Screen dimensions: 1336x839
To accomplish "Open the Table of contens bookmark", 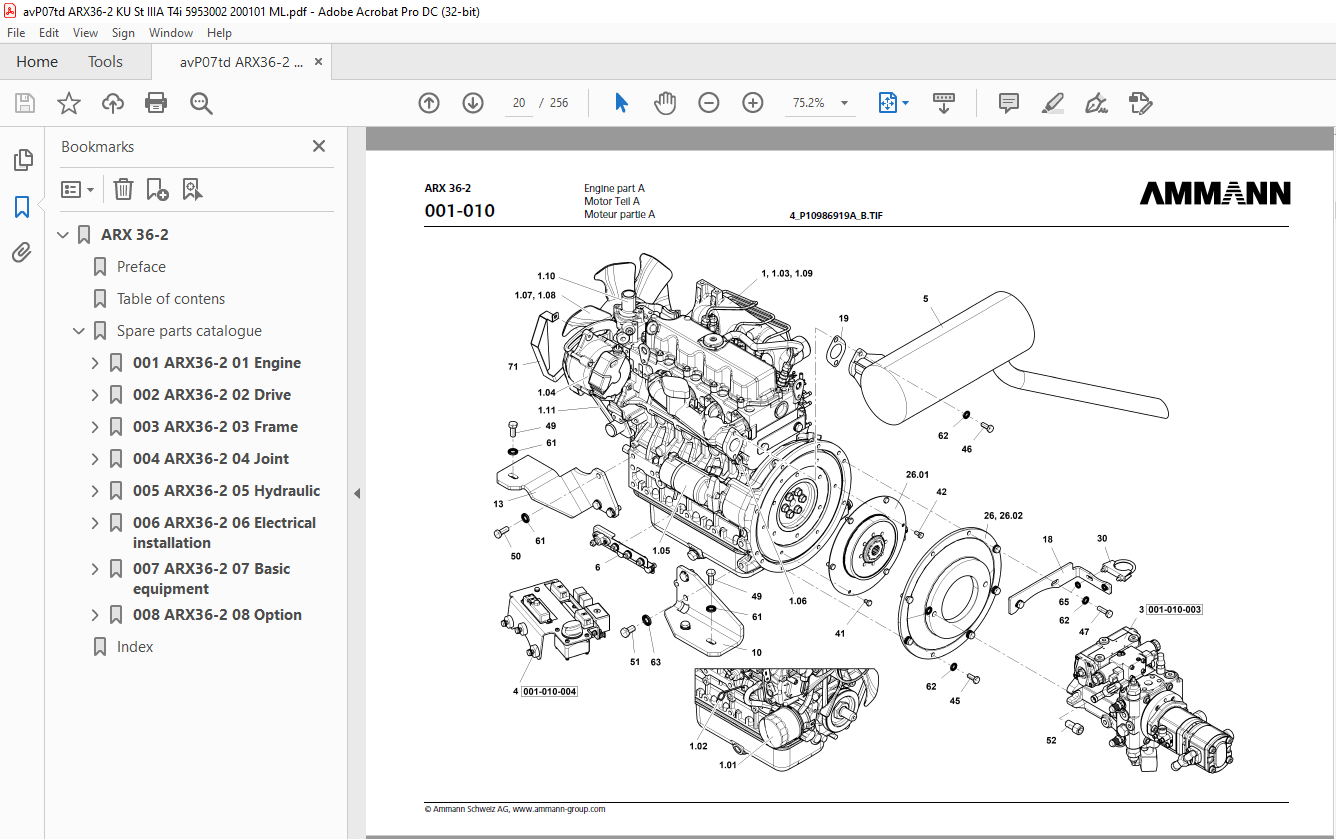I will pyautogui.click(x=171, y=299).
